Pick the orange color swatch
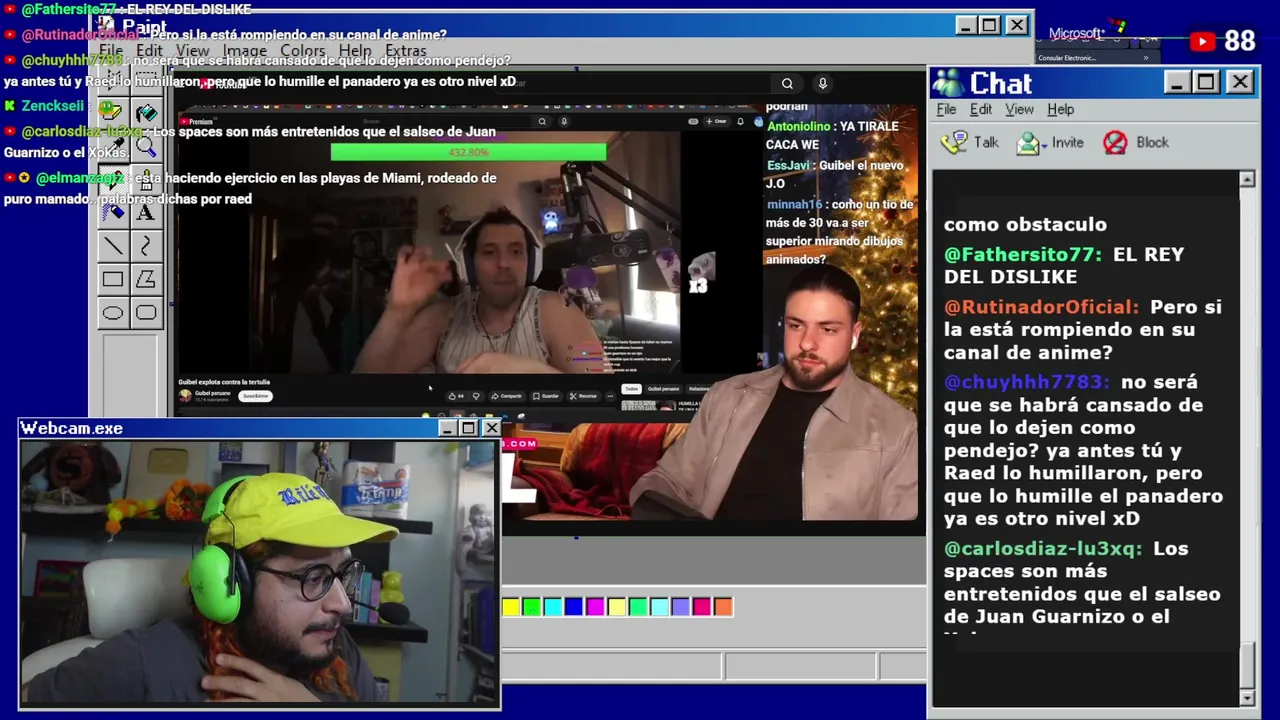This screenshot has height=720, width=1280. coord(723,607)
